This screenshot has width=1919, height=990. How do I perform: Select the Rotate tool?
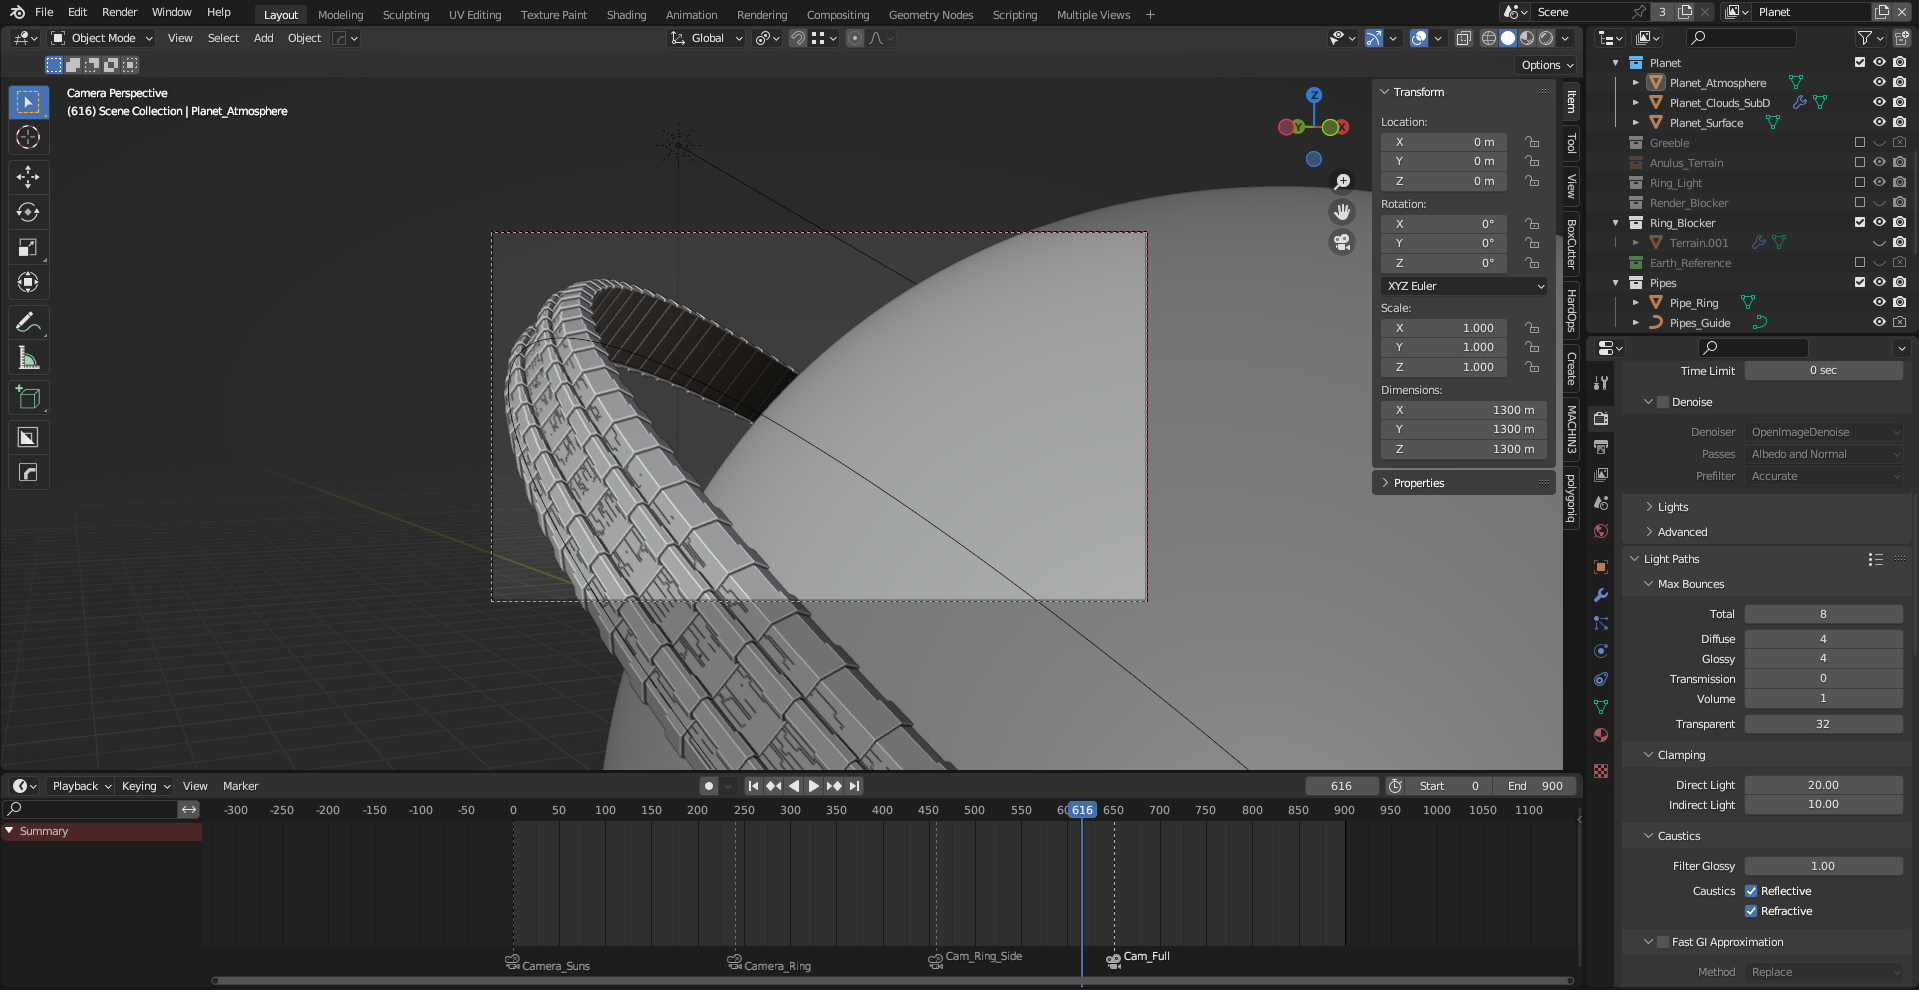(28, 212)
